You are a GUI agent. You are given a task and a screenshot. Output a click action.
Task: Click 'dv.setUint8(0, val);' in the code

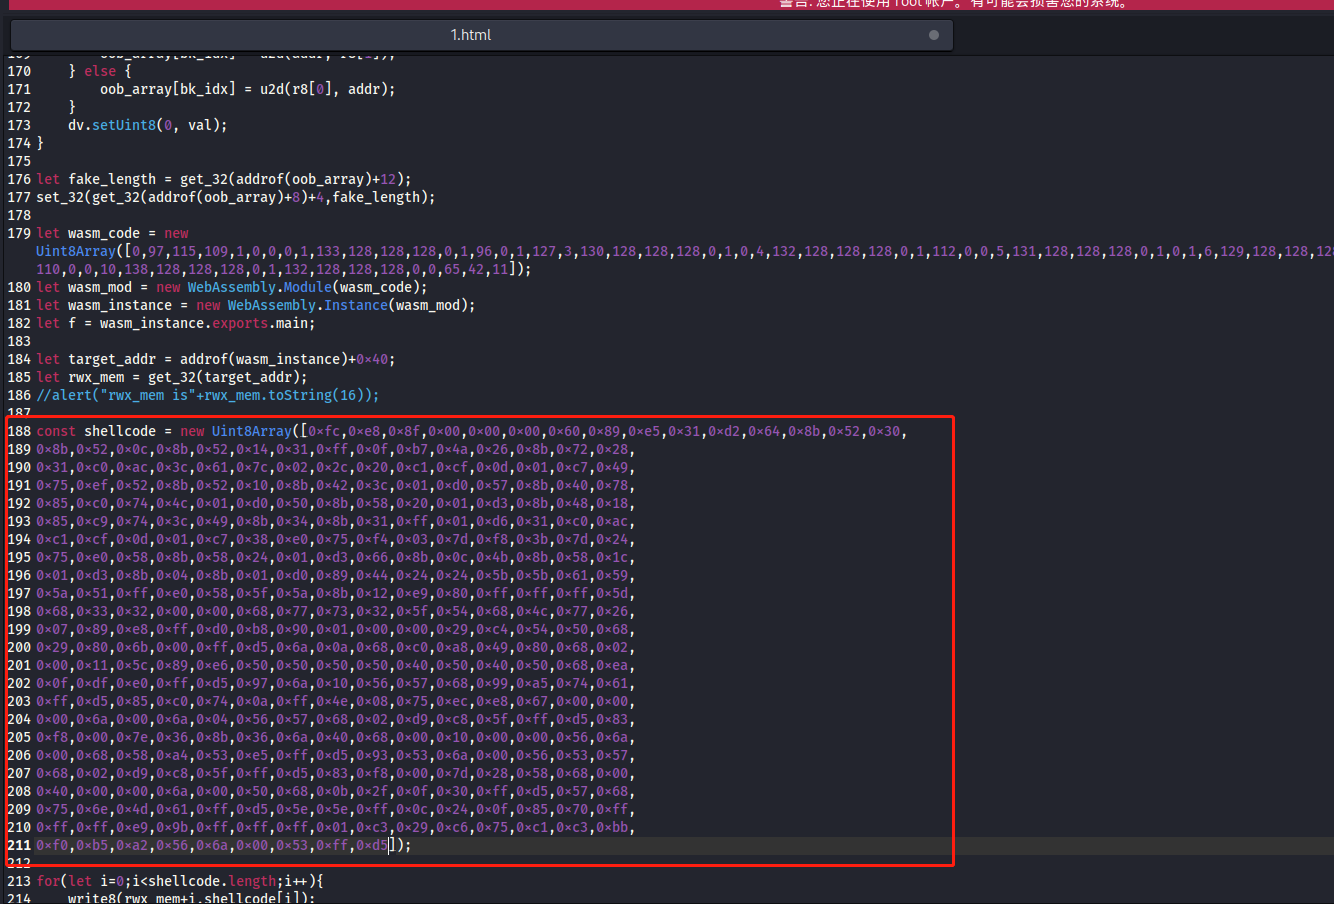(x=148, y=125)
